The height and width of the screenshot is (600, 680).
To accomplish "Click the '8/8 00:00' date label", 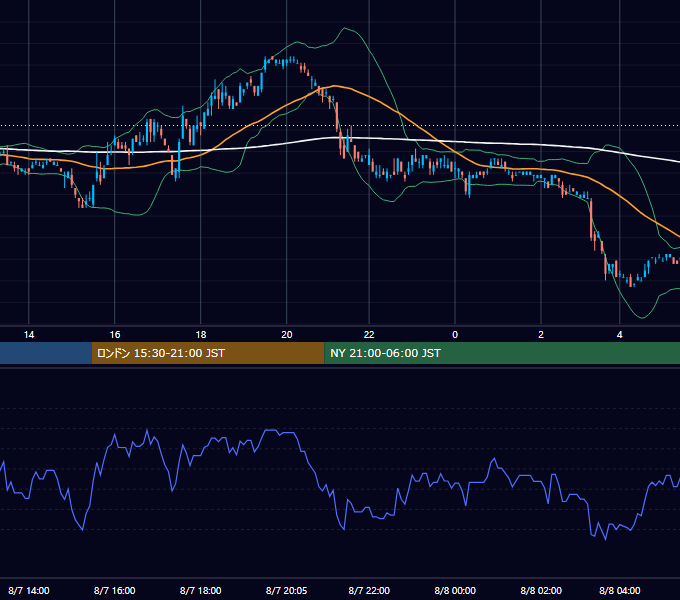I will pyautogui.click(x=455, y=590).
